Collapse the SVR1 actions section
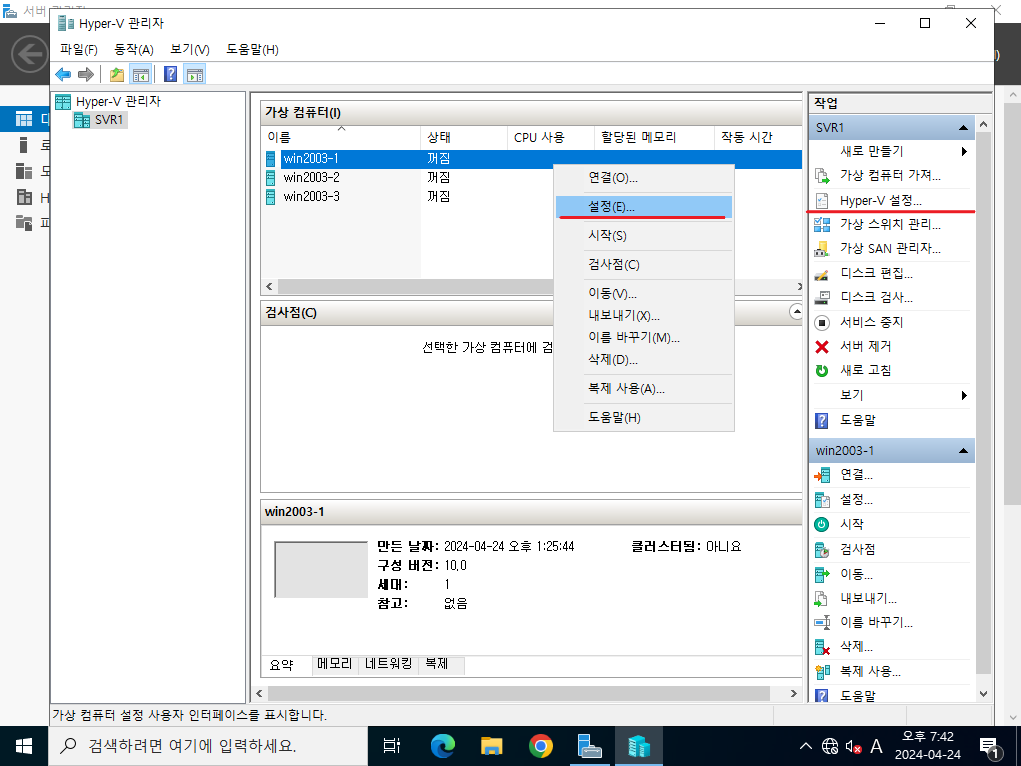The height and width of the screenshot is (766, 1021). pyautogui.click(x=963, y=128)
